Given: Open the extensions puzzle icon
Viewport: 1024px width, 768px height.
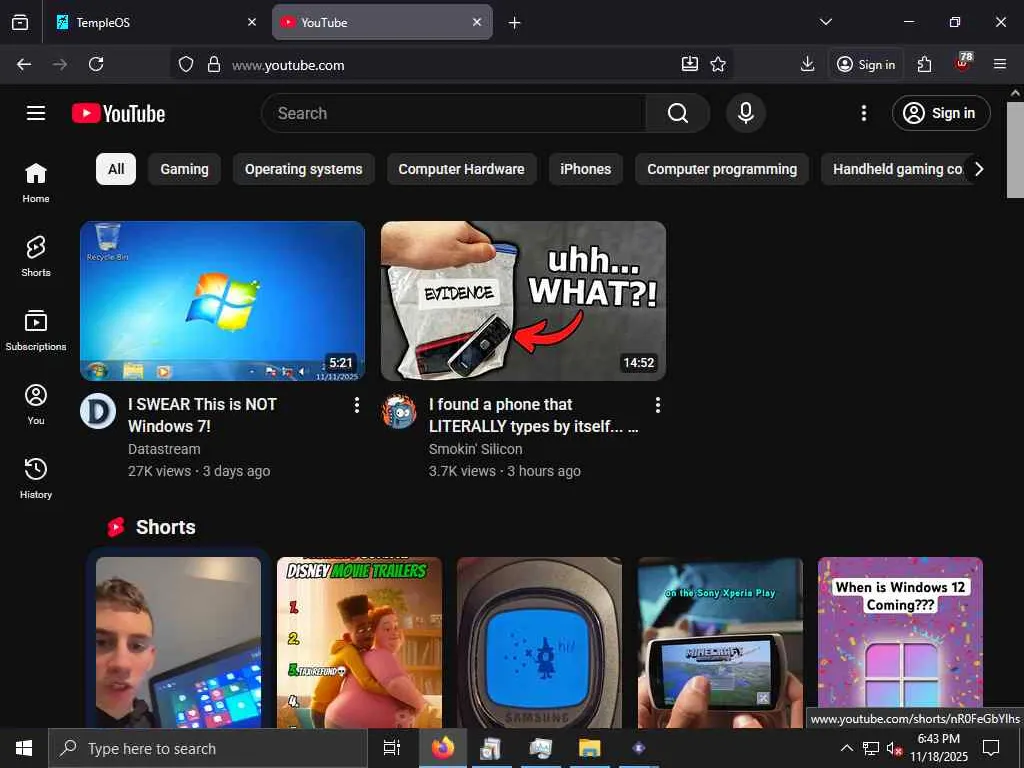Looking at the screenshot, I should tap(924, 64).
